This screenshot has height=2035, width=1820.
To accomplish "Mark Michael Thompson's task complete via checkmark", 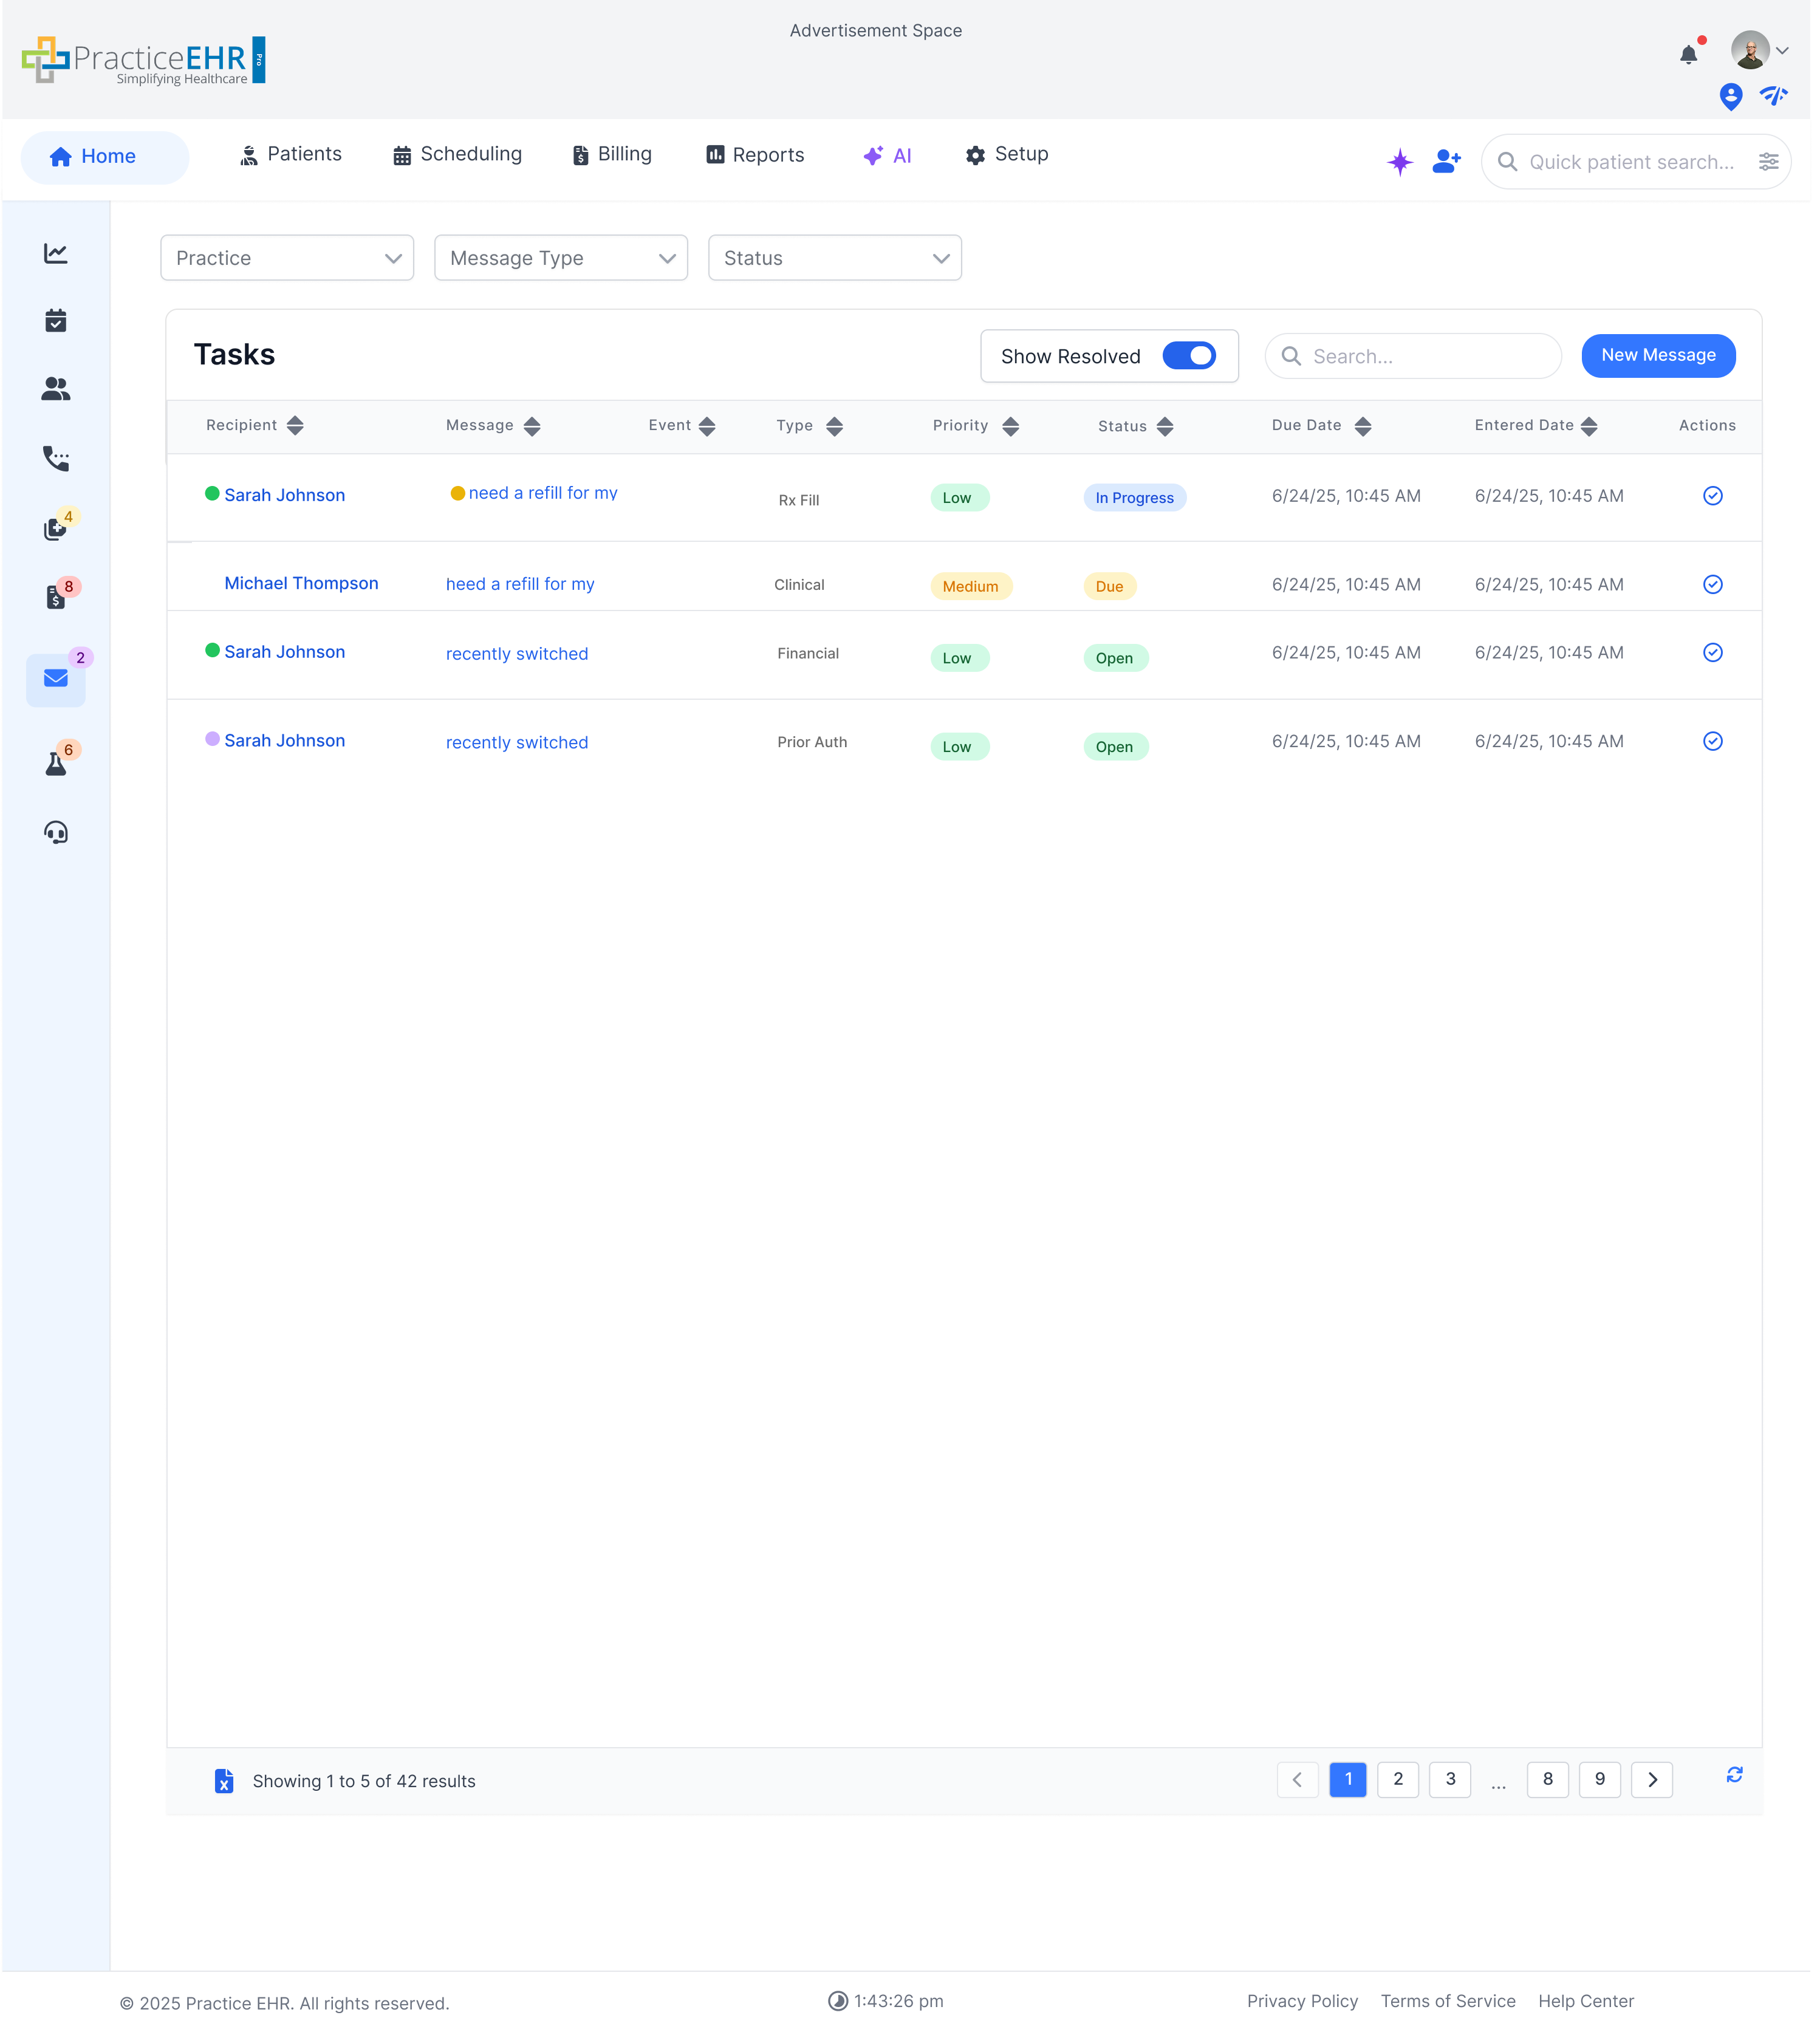I will pos(1712,584).
